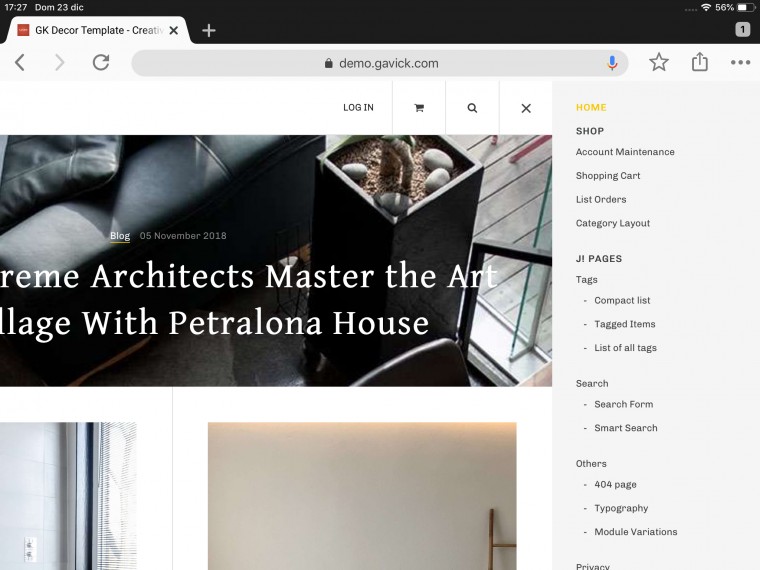Open the shopping cart icon

coord(419,108)
